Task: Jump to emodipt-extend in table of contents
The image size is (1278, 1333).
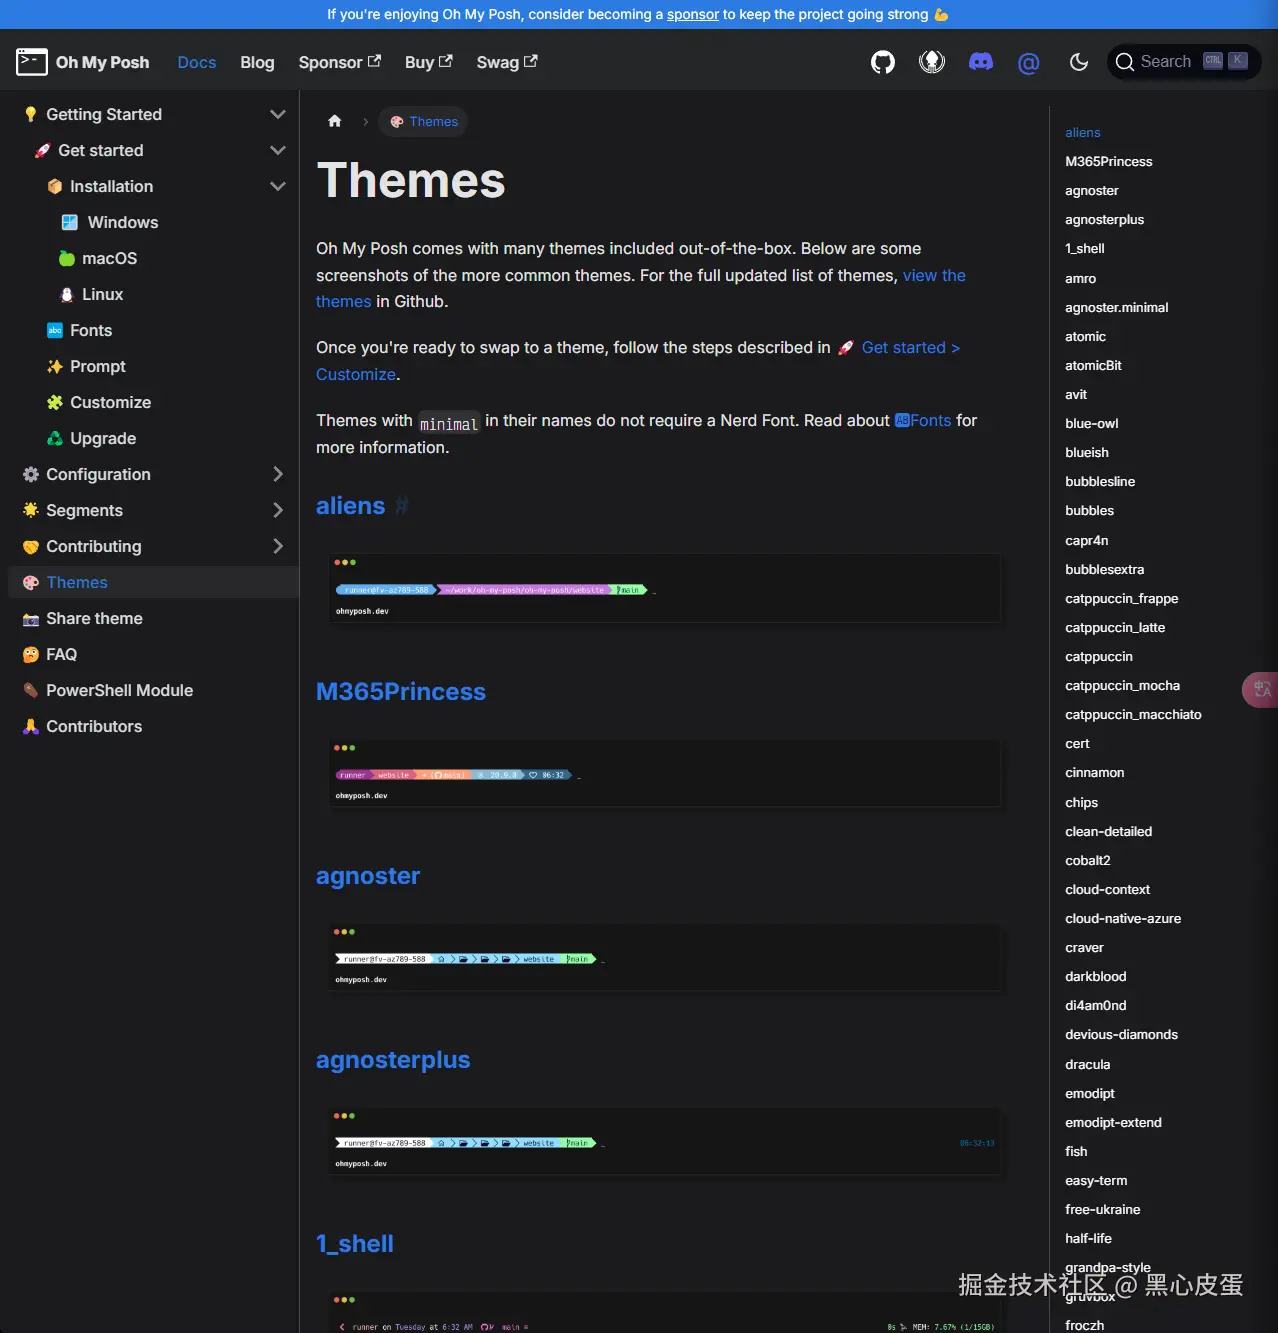Action: 1113,1122
